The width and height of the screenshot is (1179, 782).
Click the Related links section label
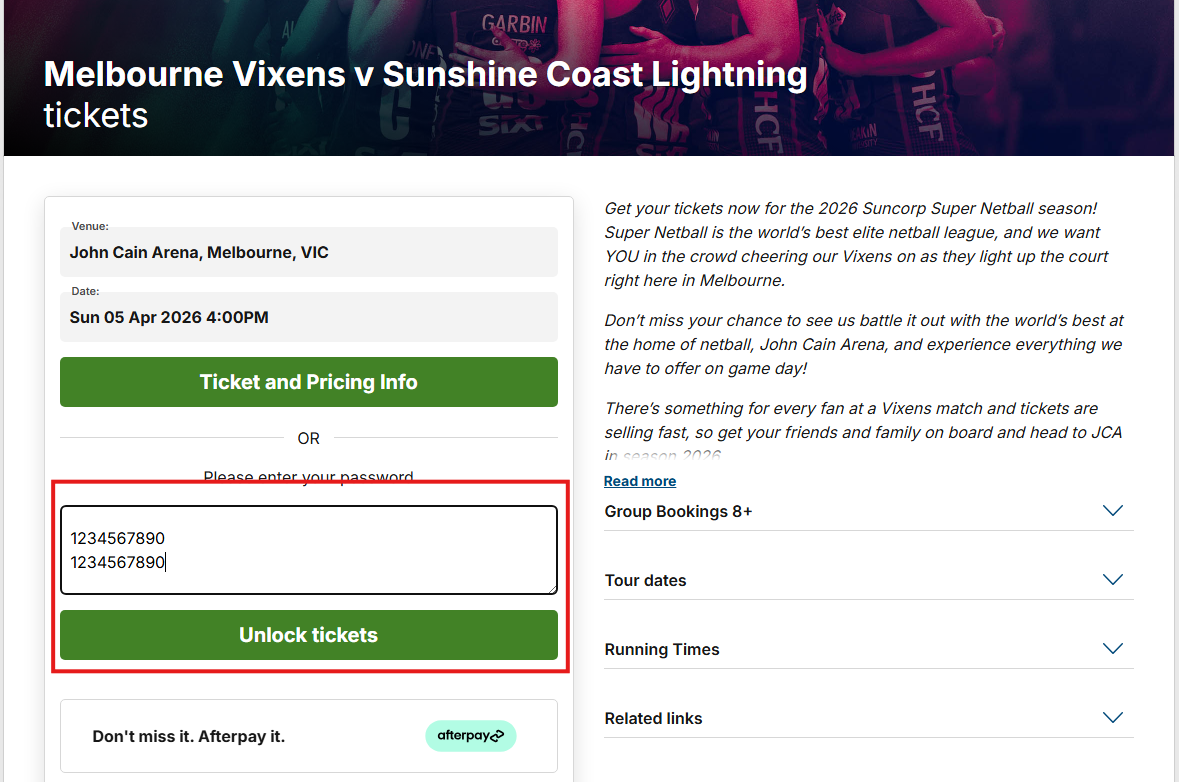coord(653,718)
